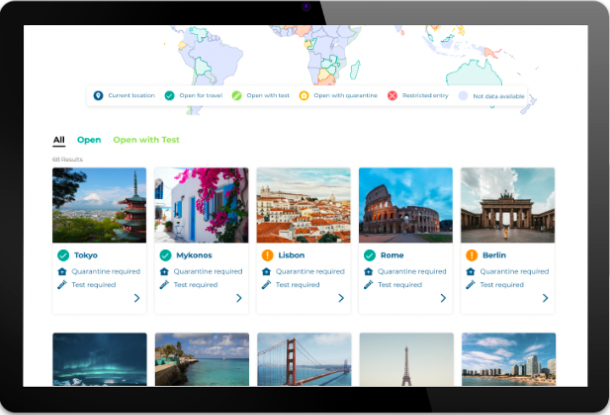Click the Lisbon orange warning status icon

pyautogui.click(x=267, y=255)
